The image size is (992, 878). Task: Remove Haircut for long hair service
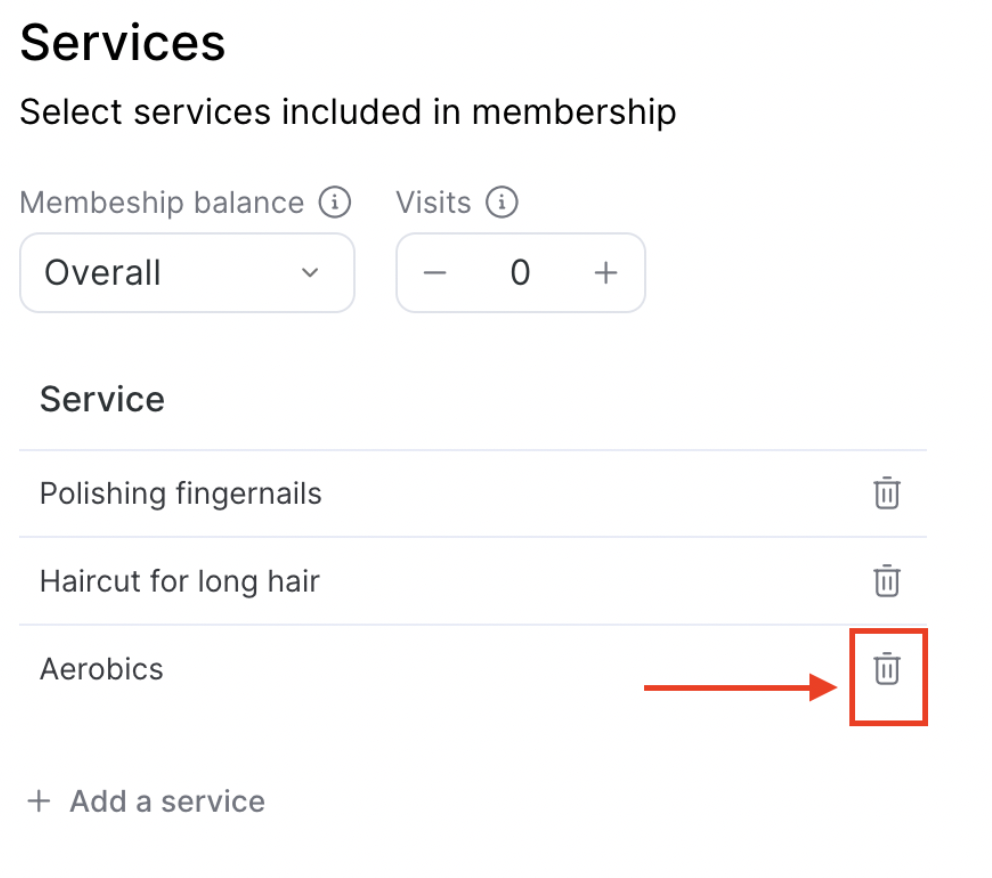(x=886, y=581)
